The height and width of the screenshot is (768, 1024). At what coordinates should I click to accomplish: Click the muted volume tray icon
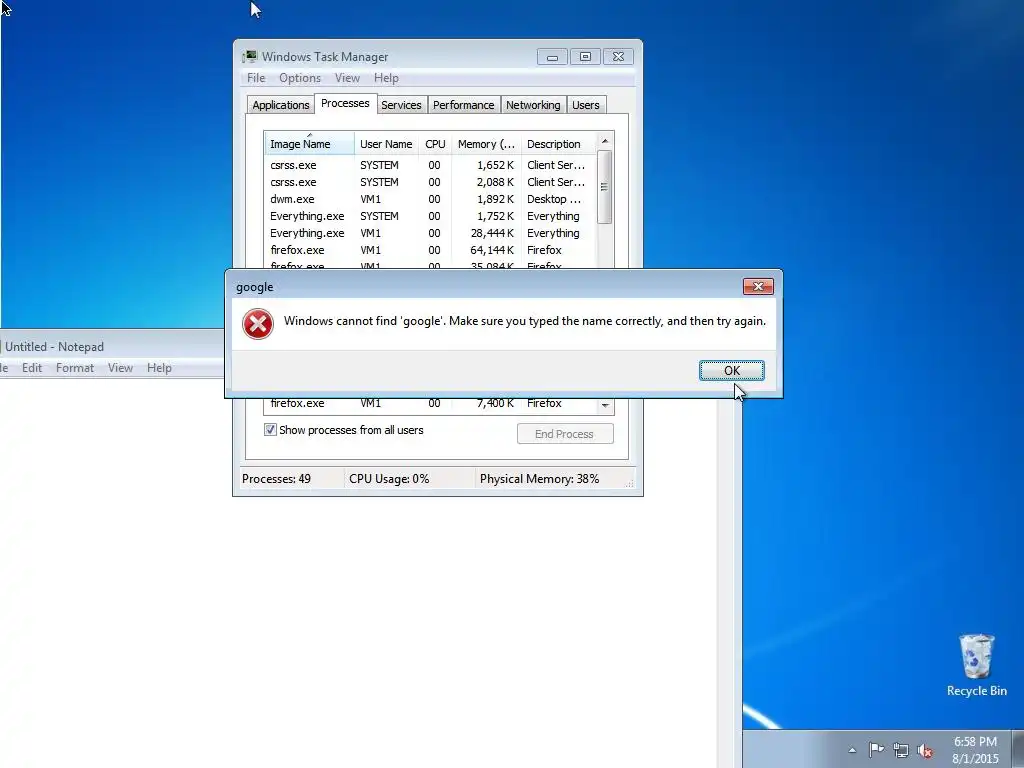click(x=925, y=751)
